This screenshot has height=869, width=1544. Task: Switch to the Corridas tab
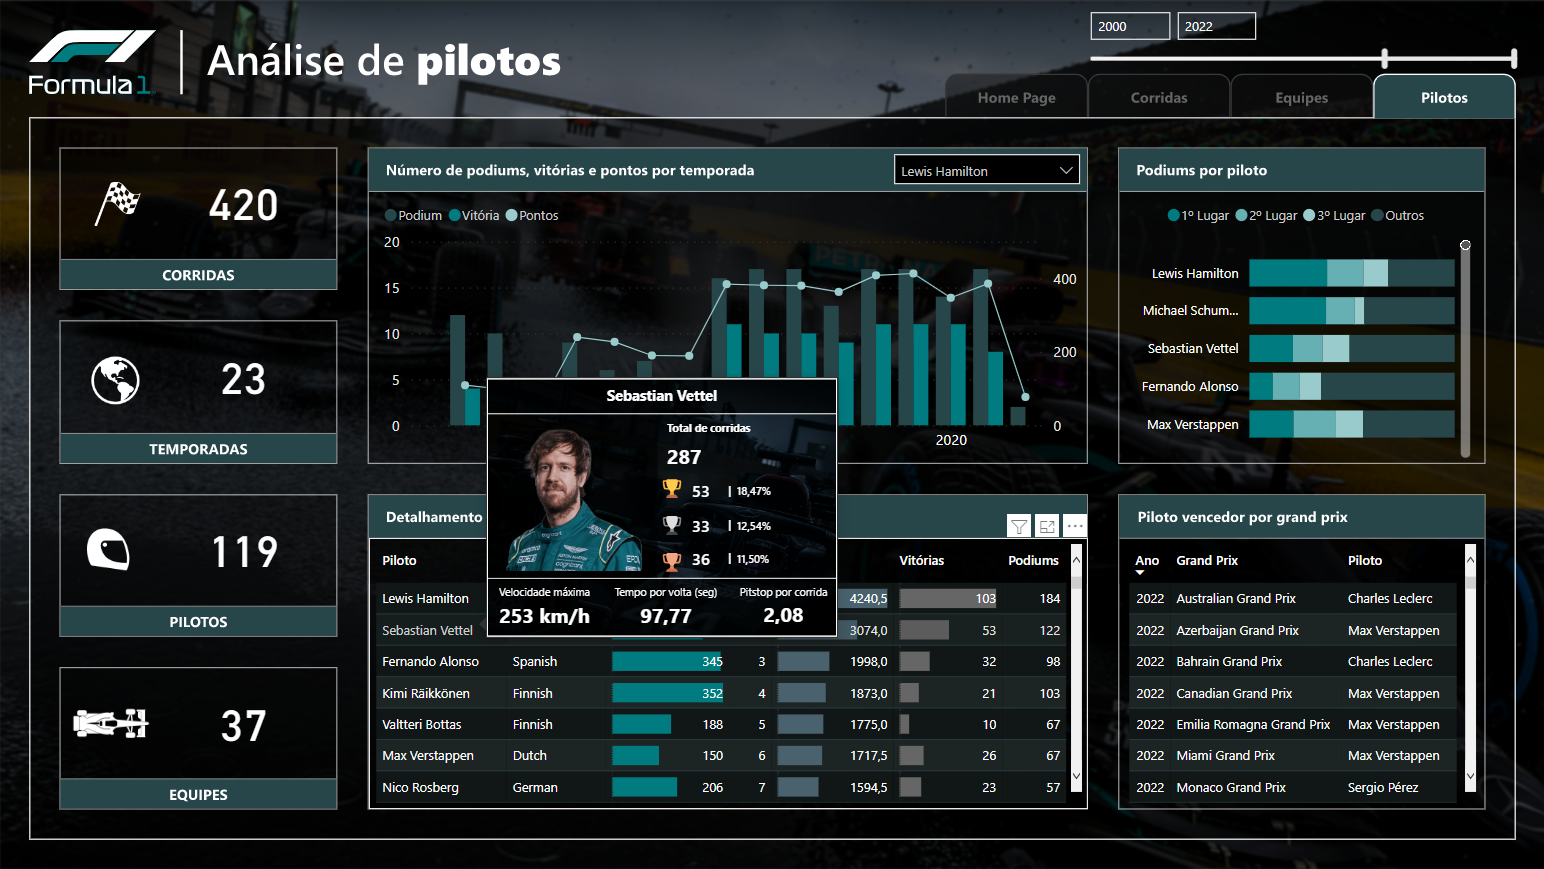click(x=1159, y=97)
